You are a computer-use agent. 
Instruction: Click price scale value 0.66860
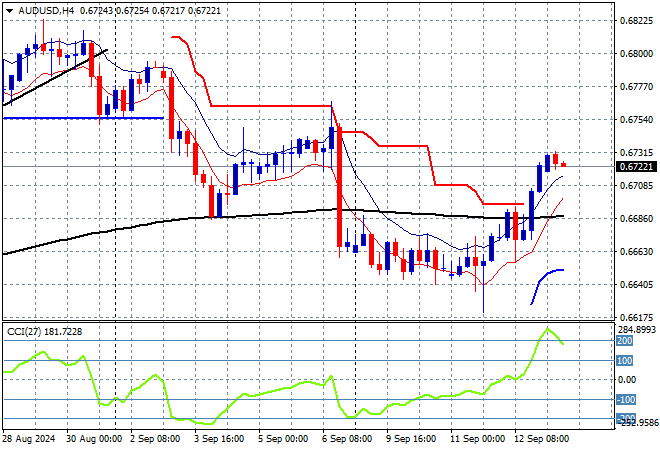pyautogui.click(x=636, y=218)
